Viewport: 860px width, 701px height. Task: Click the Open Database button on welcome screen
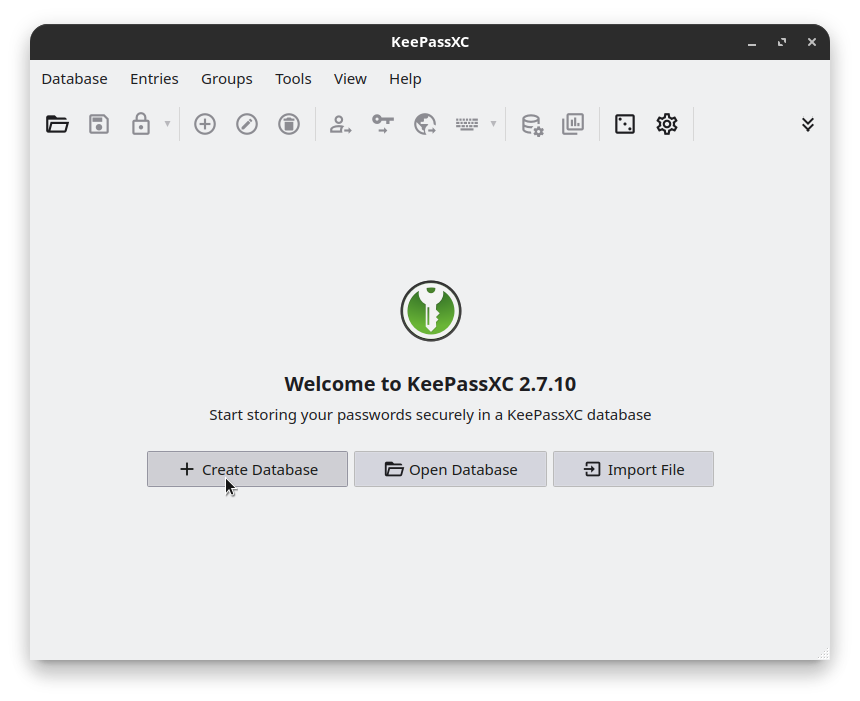(450, 469)
